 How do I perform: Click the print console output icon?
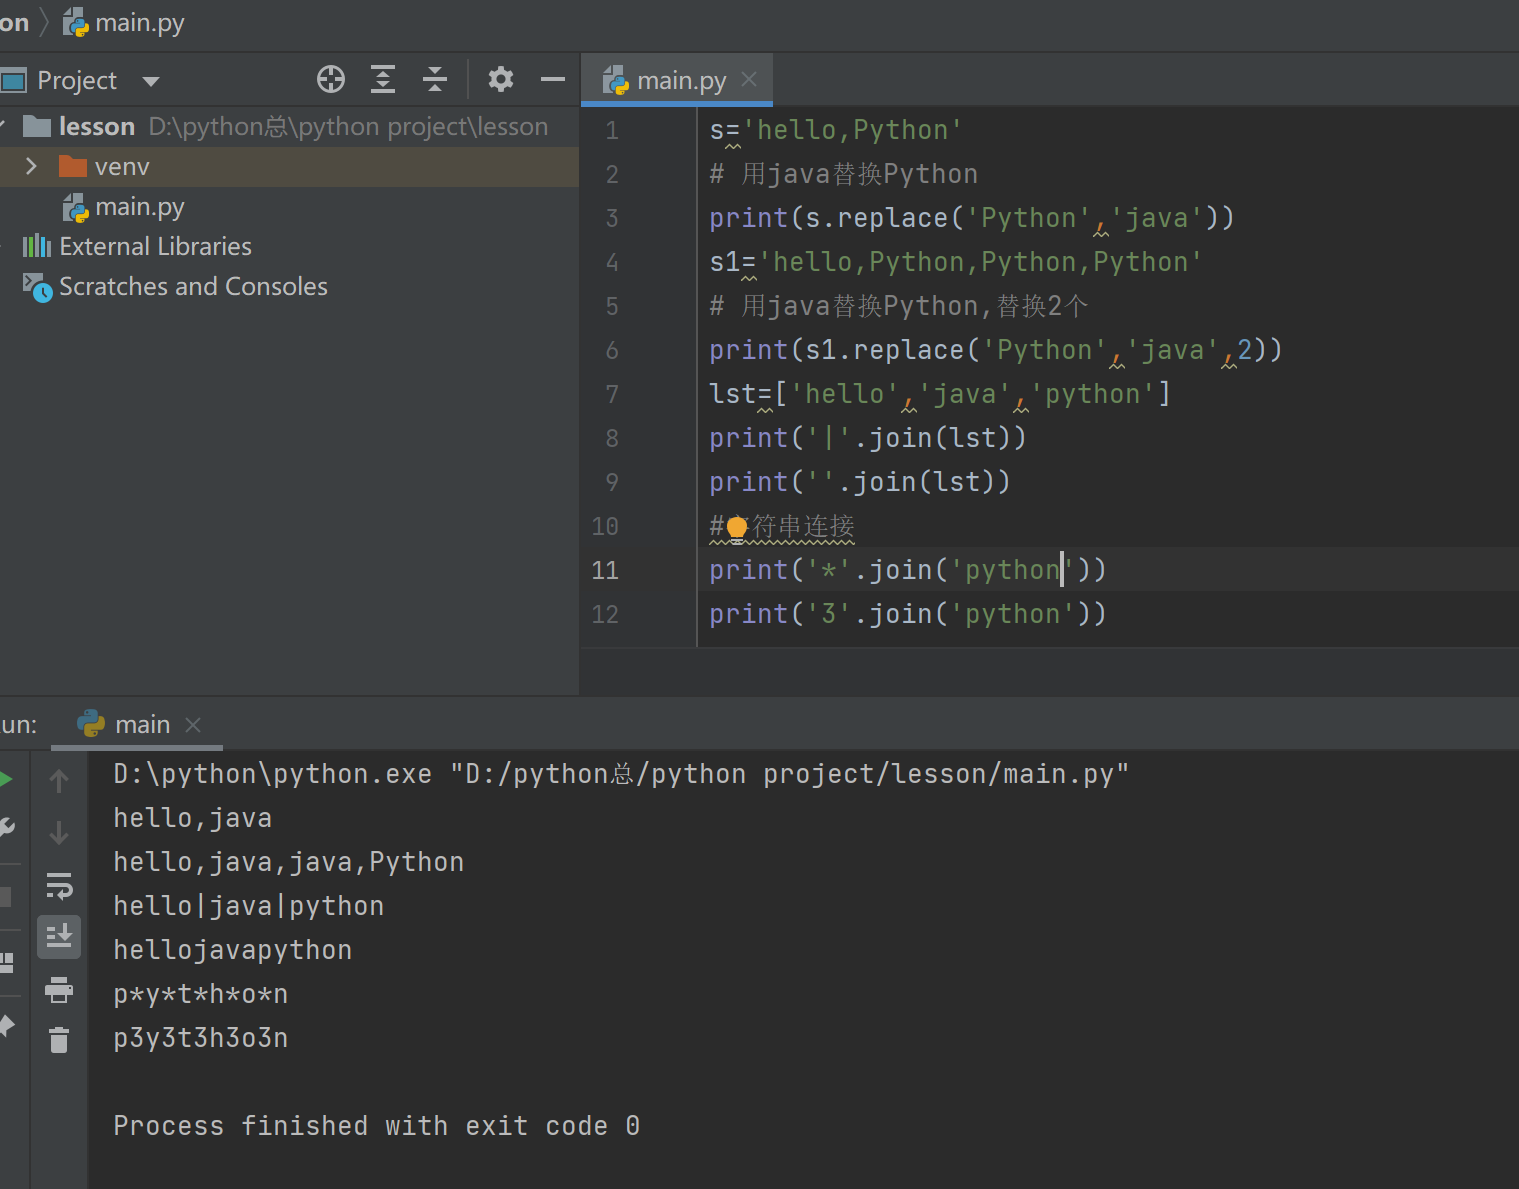(x=59, y=990)
